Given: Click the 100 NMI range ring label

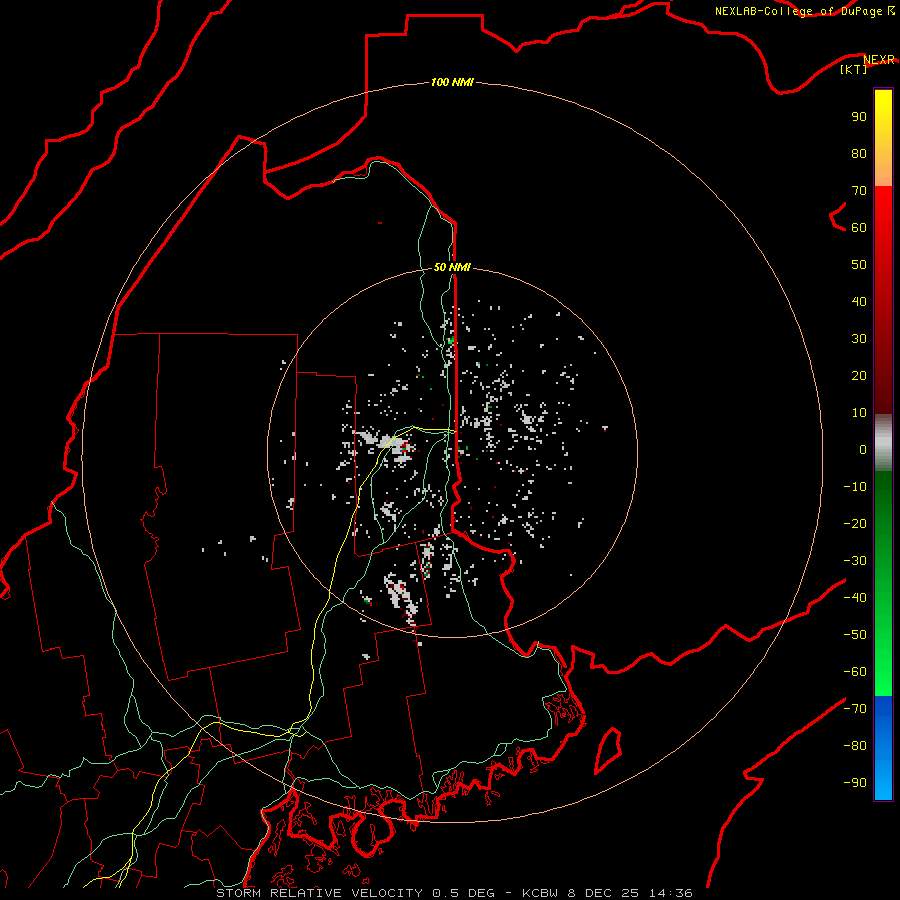Looking at the screenshot, I should [x=452, y=82].
